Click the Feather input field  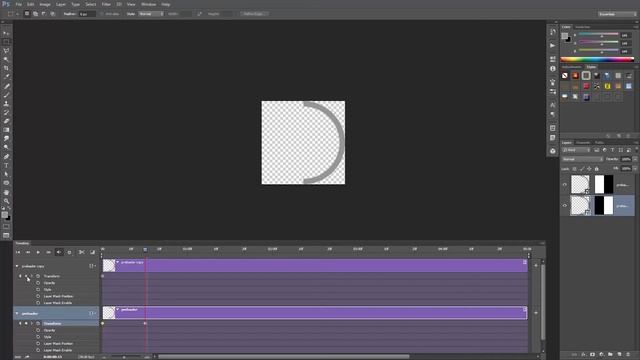click(x=87, y=14)
